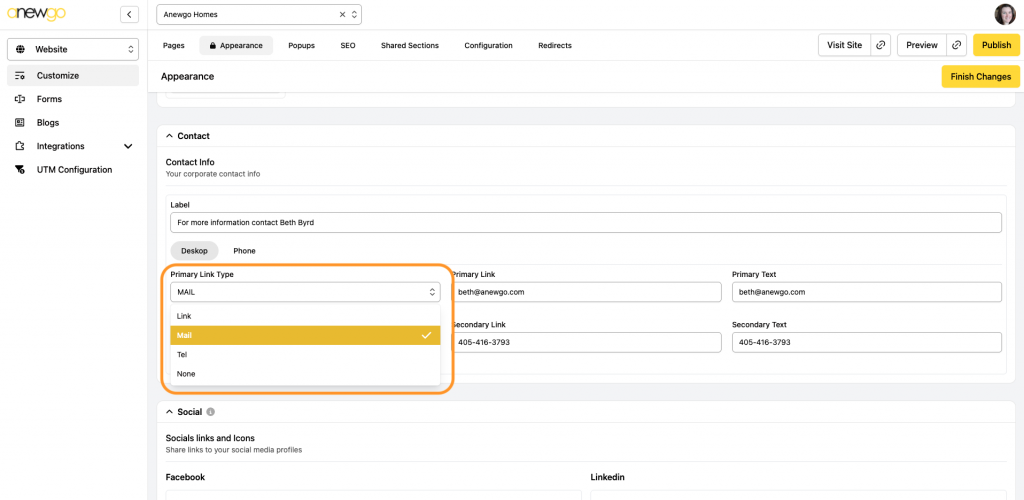Screen dimensions: 1024x500
Task: Collapse the sidebar with the chevron button
Action: [x=129, y=14]
